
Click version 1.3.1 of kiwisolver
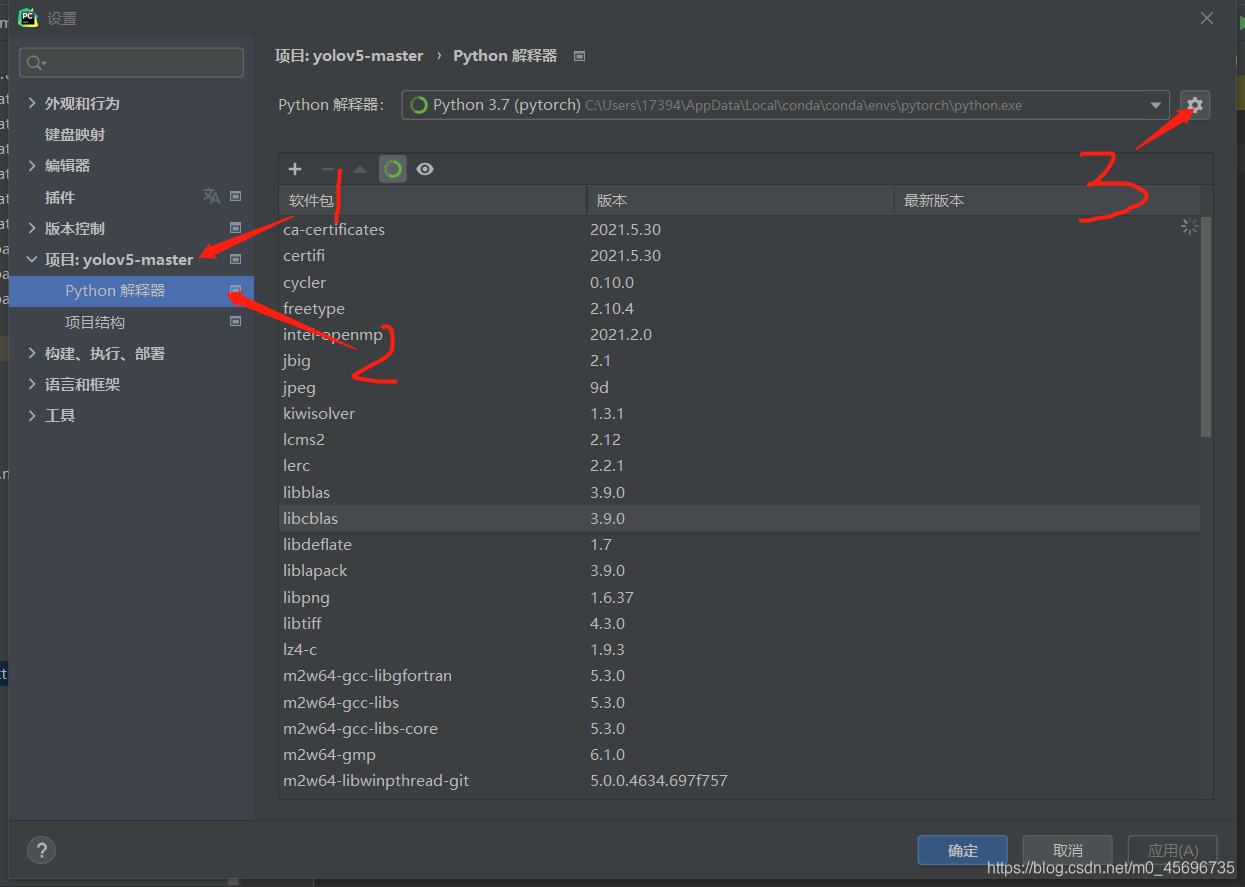pos(607,413)
